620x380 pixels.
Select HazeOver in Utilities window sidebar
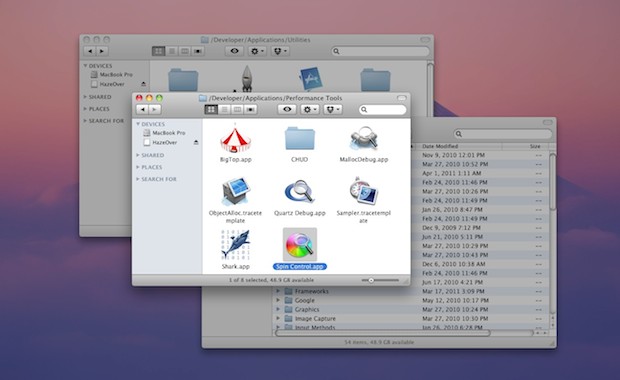pos(108,84)
